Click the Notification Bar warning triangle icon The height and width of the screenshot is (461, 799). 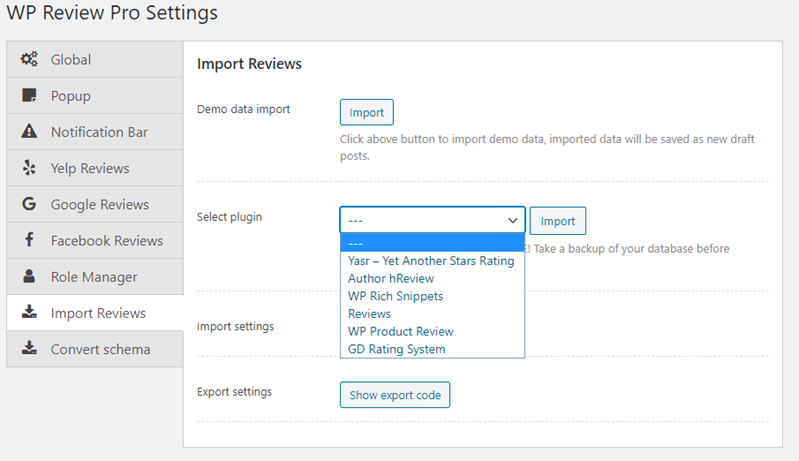[29, 131]
